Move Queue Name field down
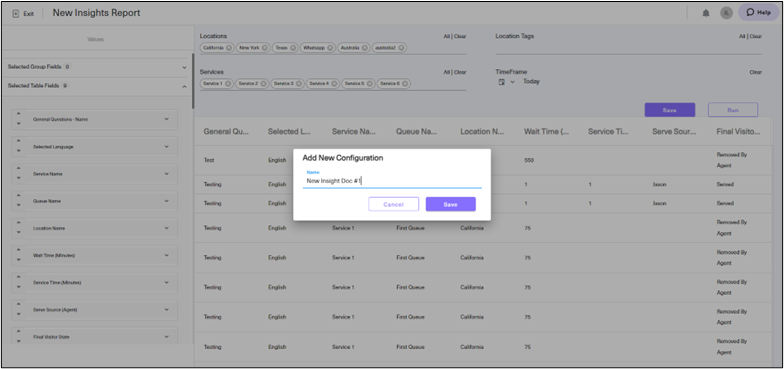Screen dimensions: 784x369 [19, 206]
